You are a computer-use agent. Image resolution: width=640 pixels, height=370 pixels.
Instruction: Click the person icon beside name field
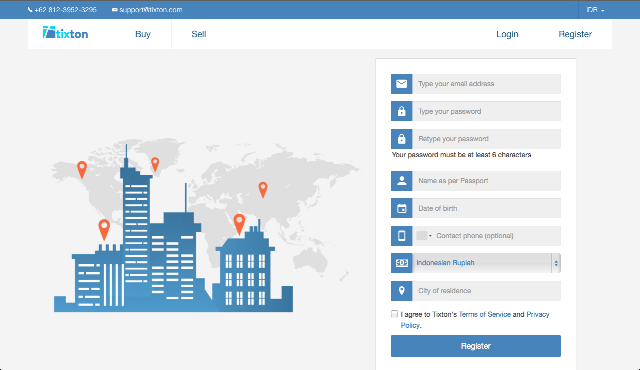(402, 181)
